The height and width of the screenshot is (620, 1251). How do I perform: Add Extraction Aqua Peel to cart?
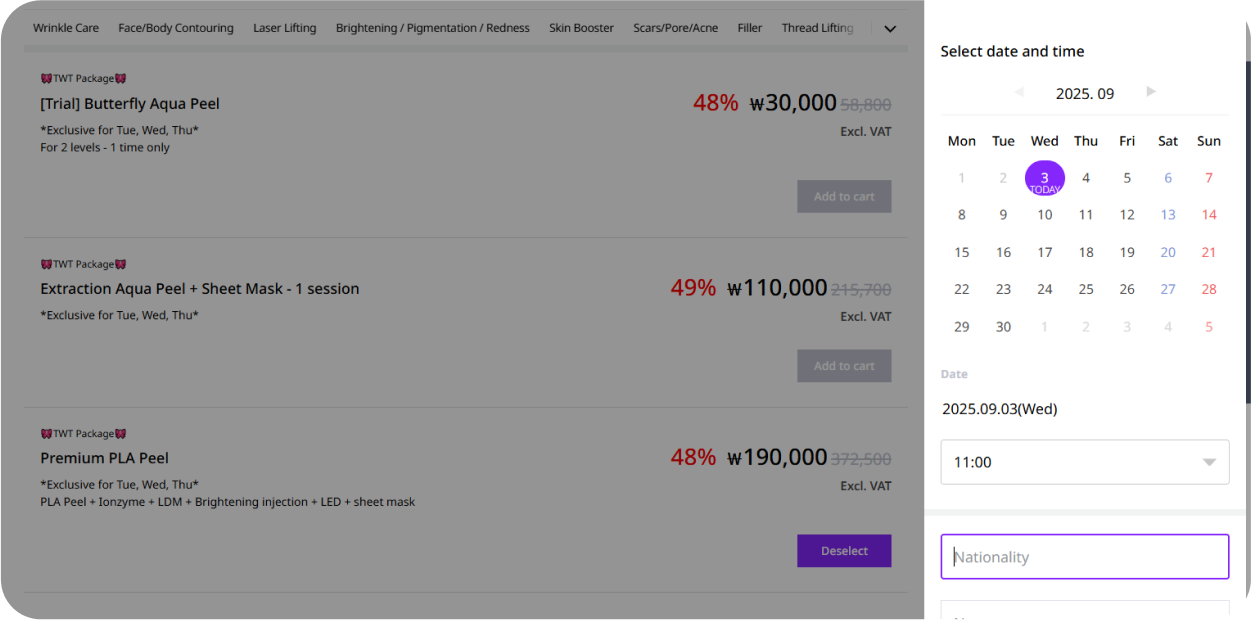[x=844, y=366]
